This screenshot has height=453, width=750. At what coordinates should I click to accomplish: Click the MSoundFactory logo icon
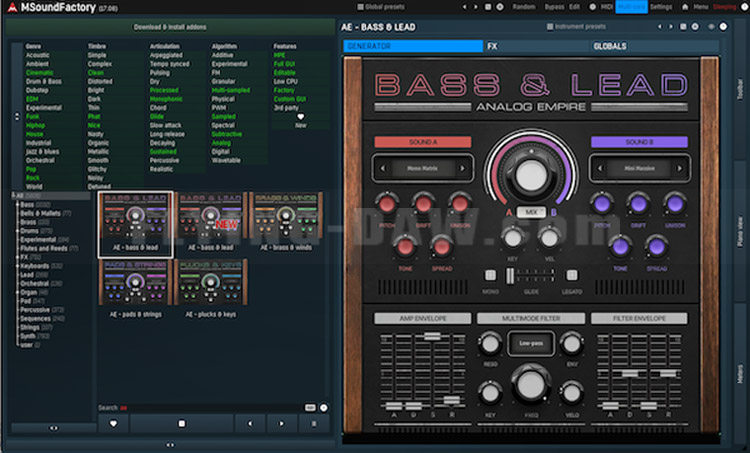tap(11, 7)
